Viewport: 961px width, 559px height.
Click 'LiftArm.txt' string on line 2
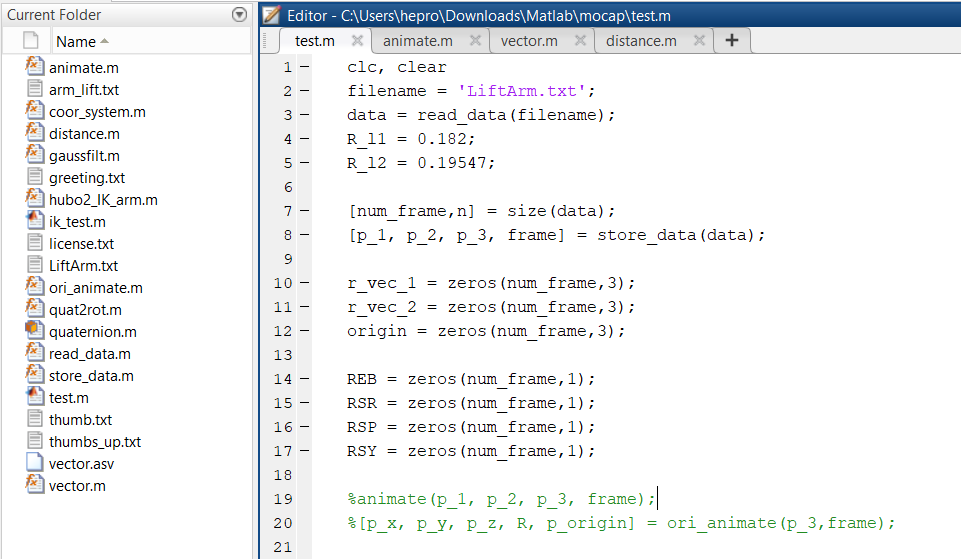[x=522, y=91]
